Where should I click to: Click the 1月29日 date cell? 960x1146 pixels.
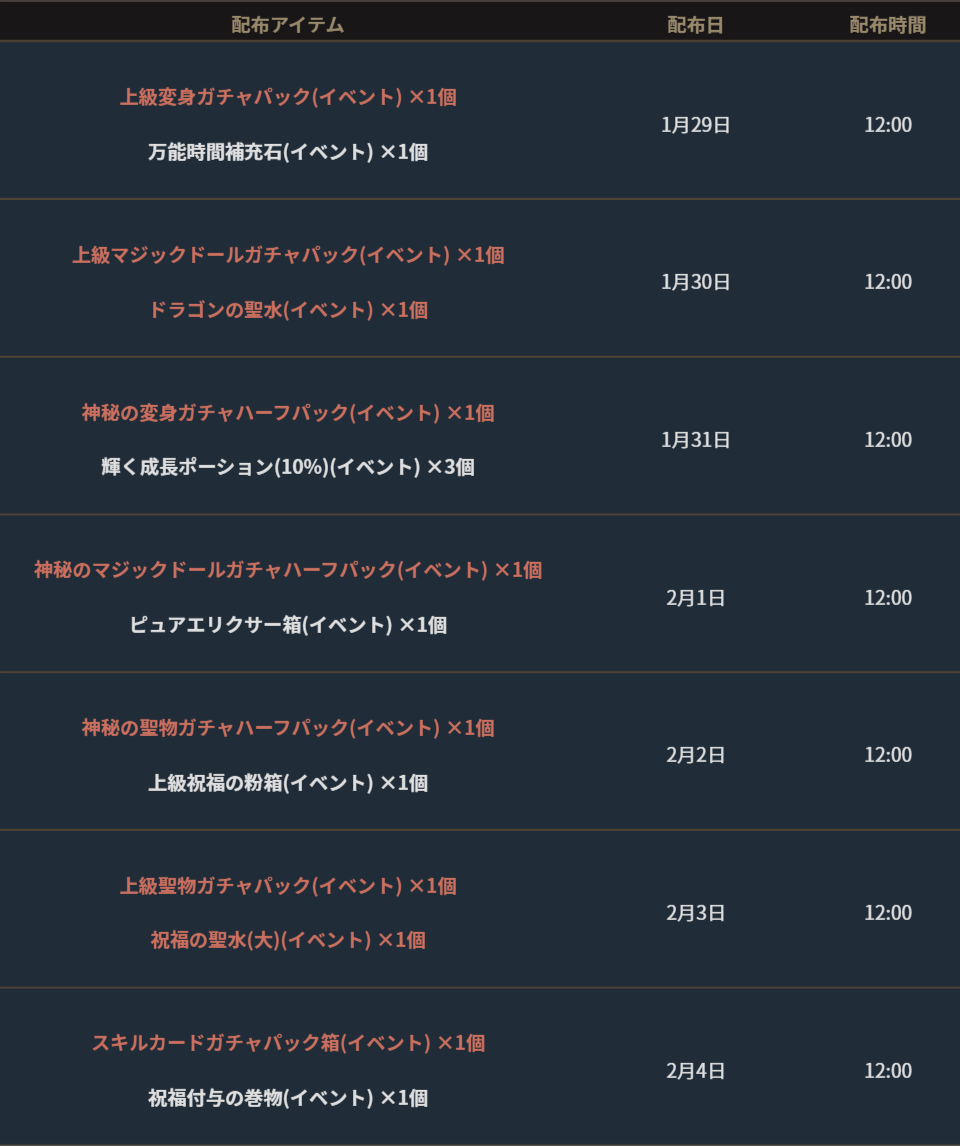click(x=695, y=125)
